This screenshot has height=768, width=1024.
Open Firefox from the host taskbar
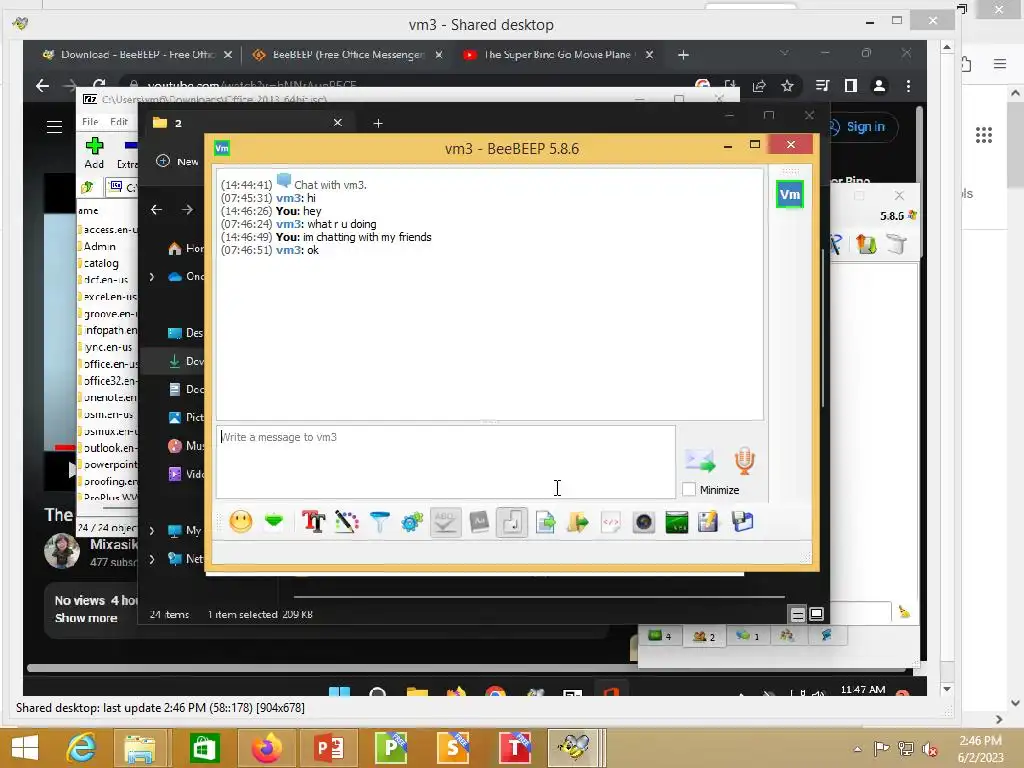[266, 748]
